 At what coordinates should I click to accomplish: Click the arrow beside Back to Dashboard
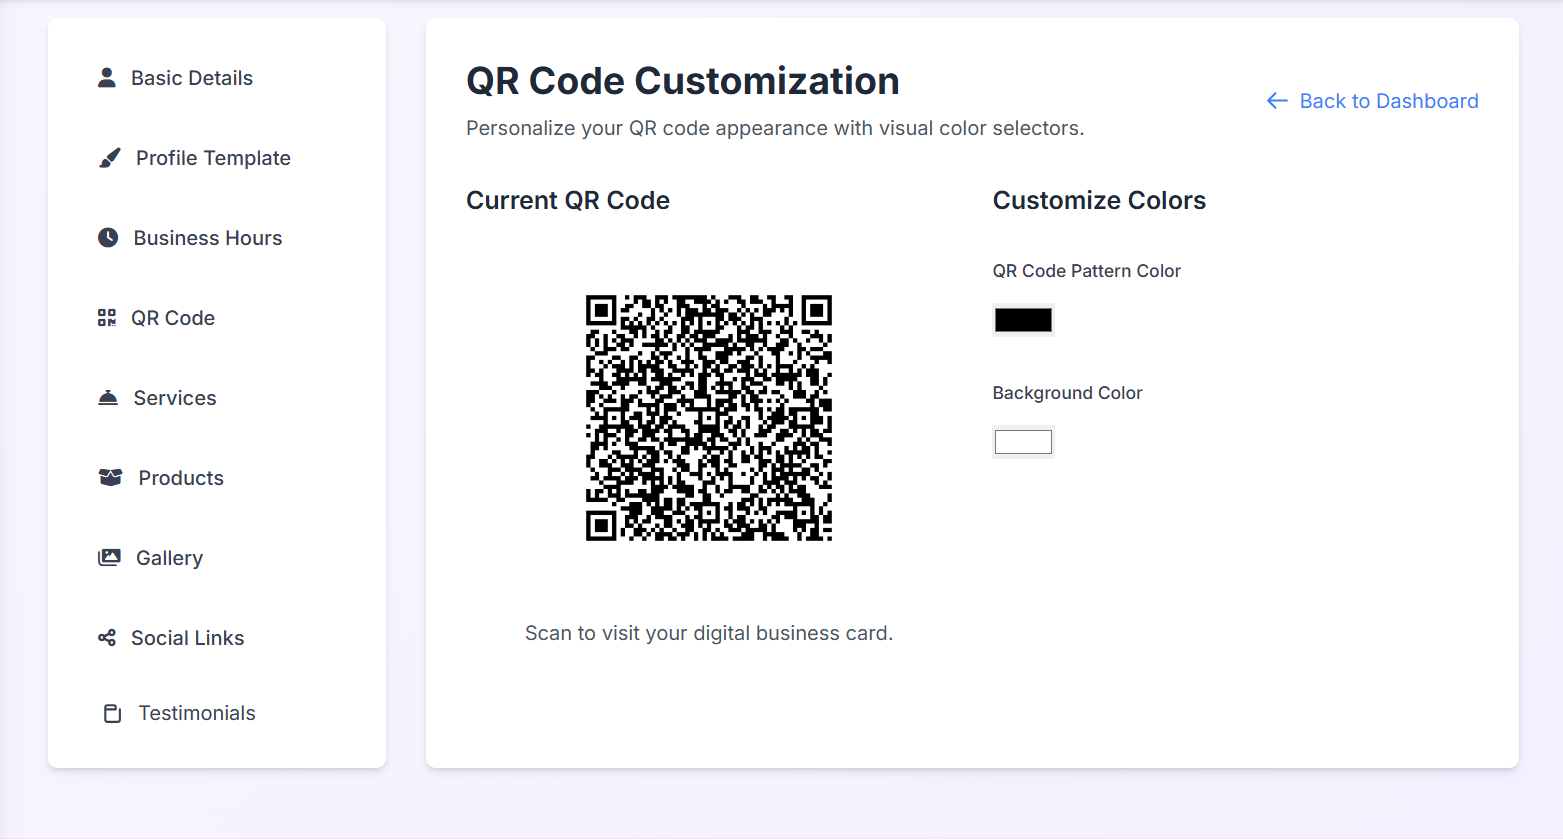pos(1276,101)
